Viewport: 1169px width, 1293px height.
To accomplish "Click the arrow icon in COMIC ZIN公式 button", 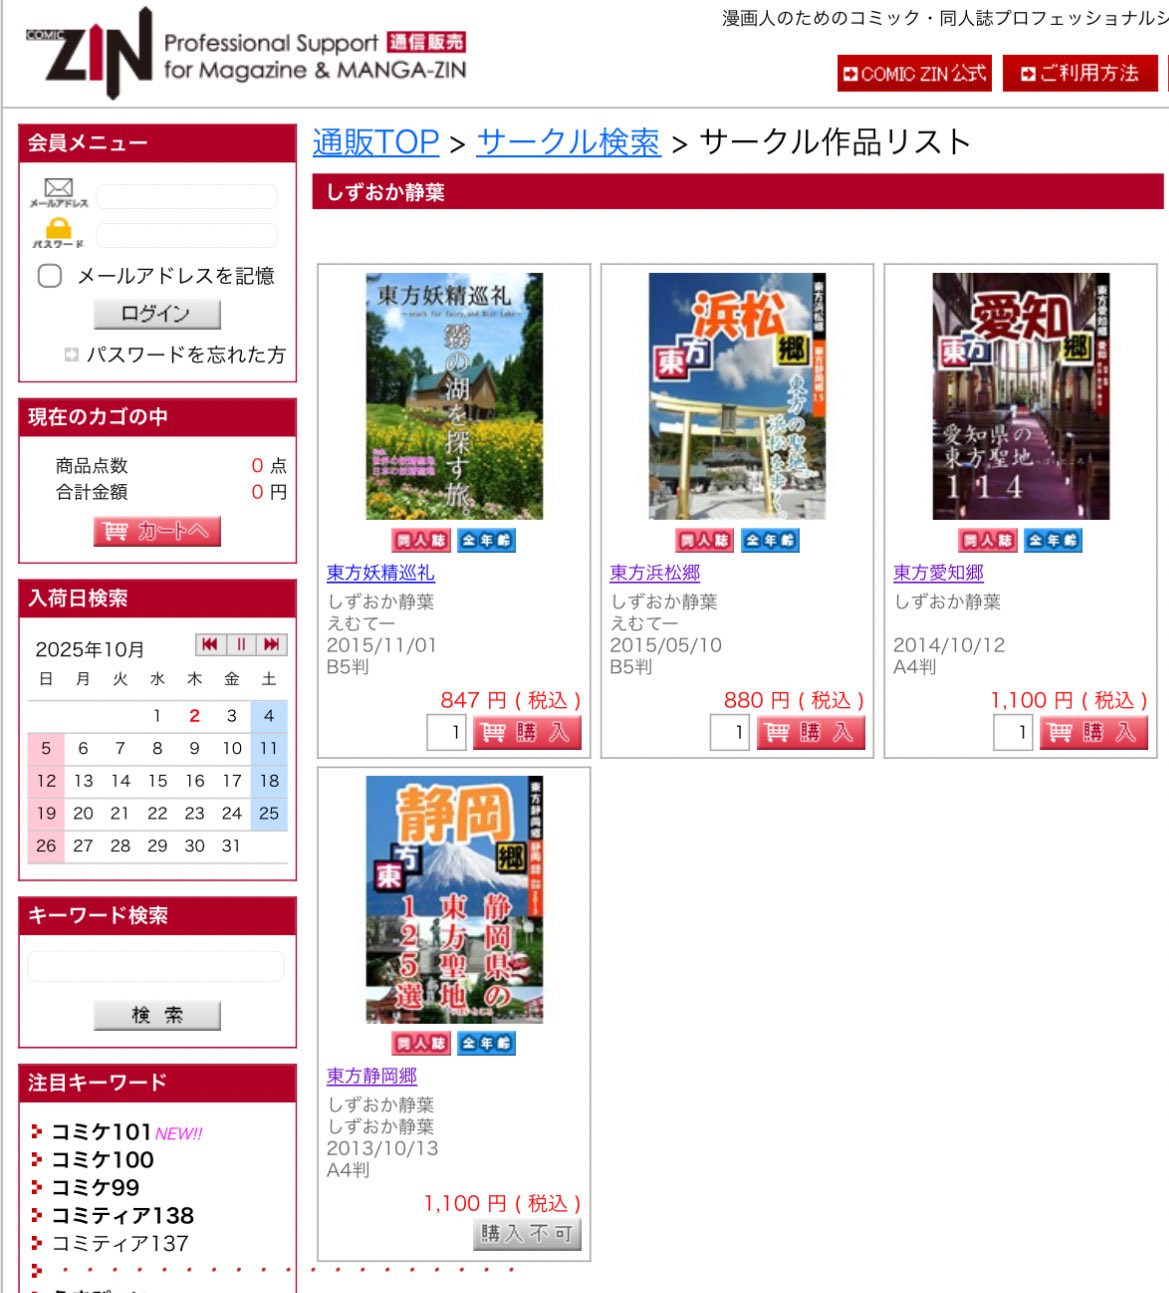I will click(x=851, y=72).
